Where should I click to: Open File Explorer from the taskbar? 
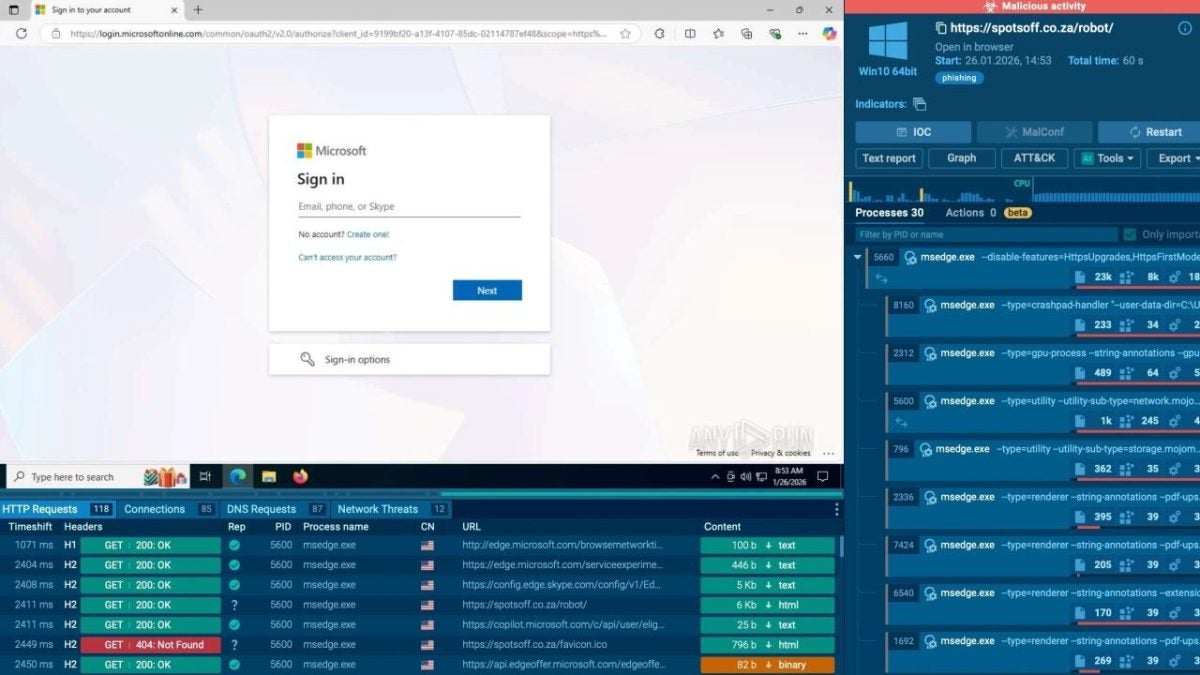[x=268, y=476]
